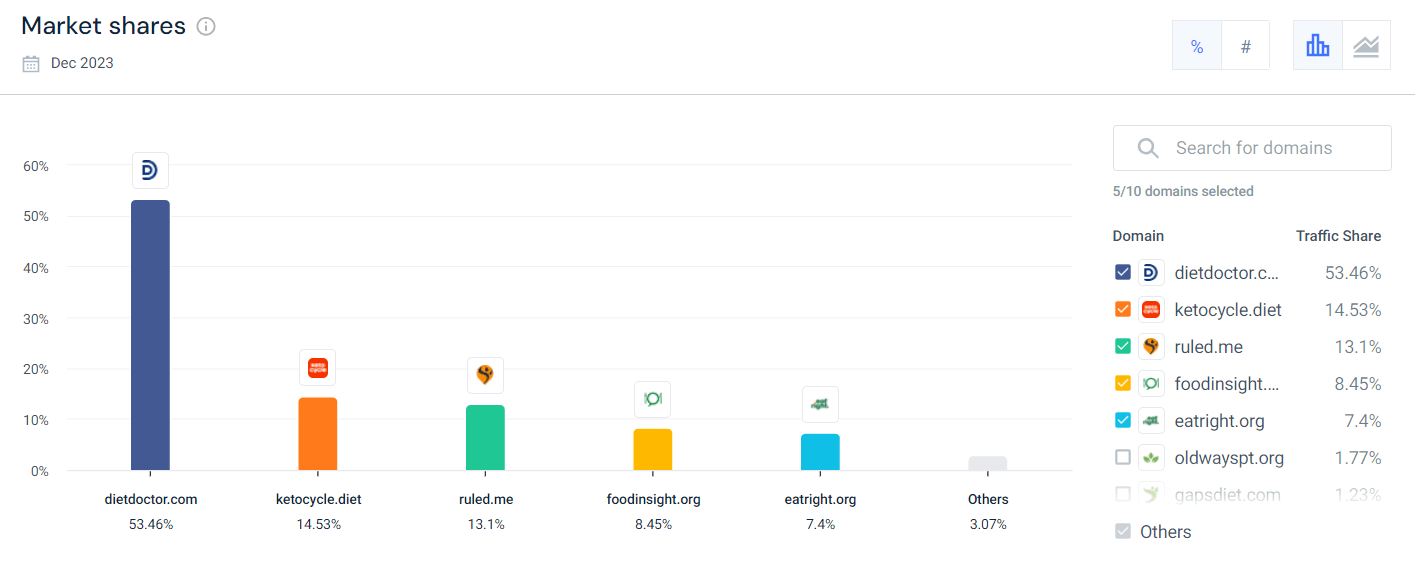This screenshot has height=569, width=1415.
Task: Uncheck the dietdoctor.com checkbox
Action: point(1123,272)
